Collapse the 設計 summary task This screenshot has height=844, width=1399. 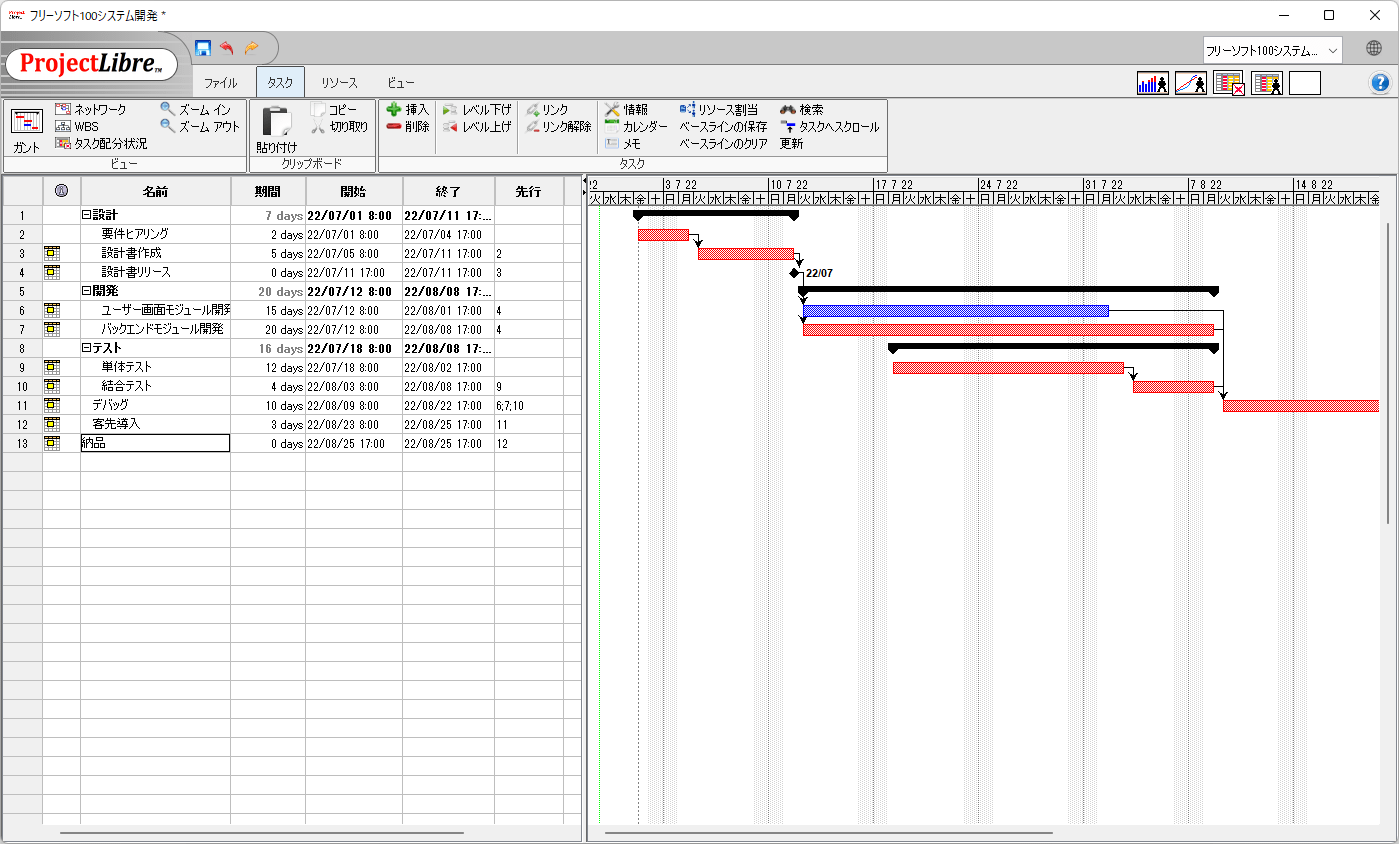click(x=86, y=215)
